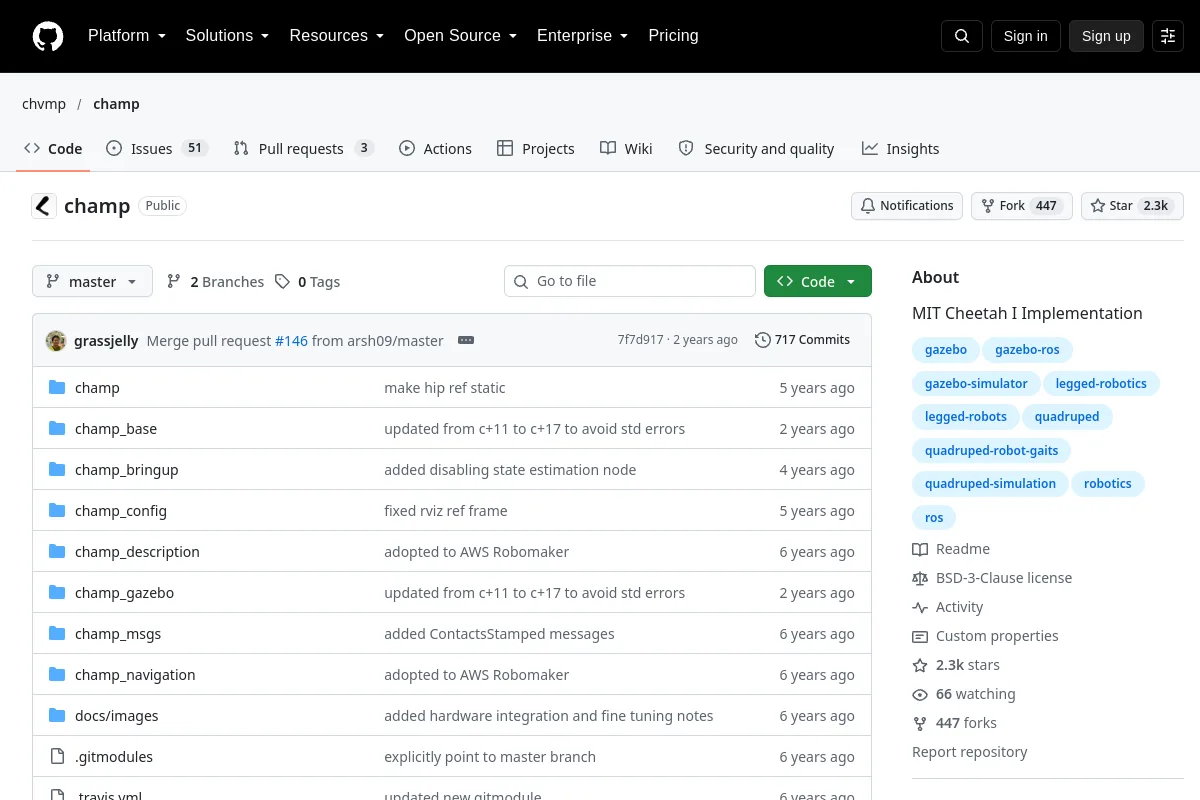Click the champ_gazebo folder icon
This screenshot has height=800, width=1200.
(57, 592)
